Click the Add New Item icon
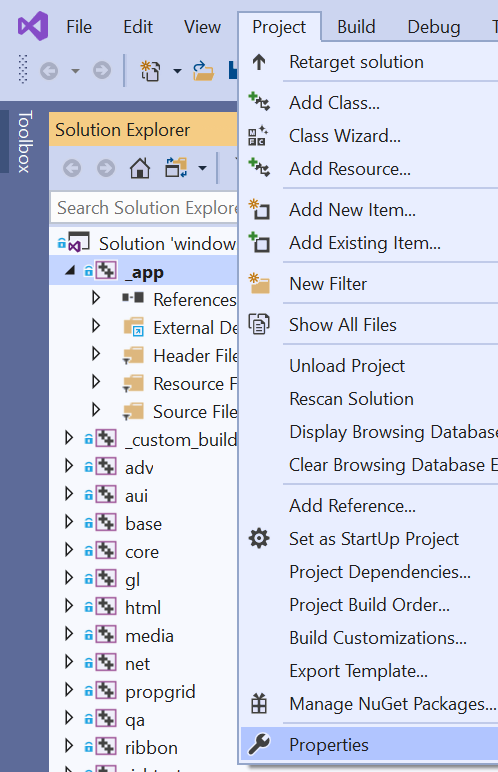Image resolution: width=498 pixels, height=772 pixels. pos(259,209)
